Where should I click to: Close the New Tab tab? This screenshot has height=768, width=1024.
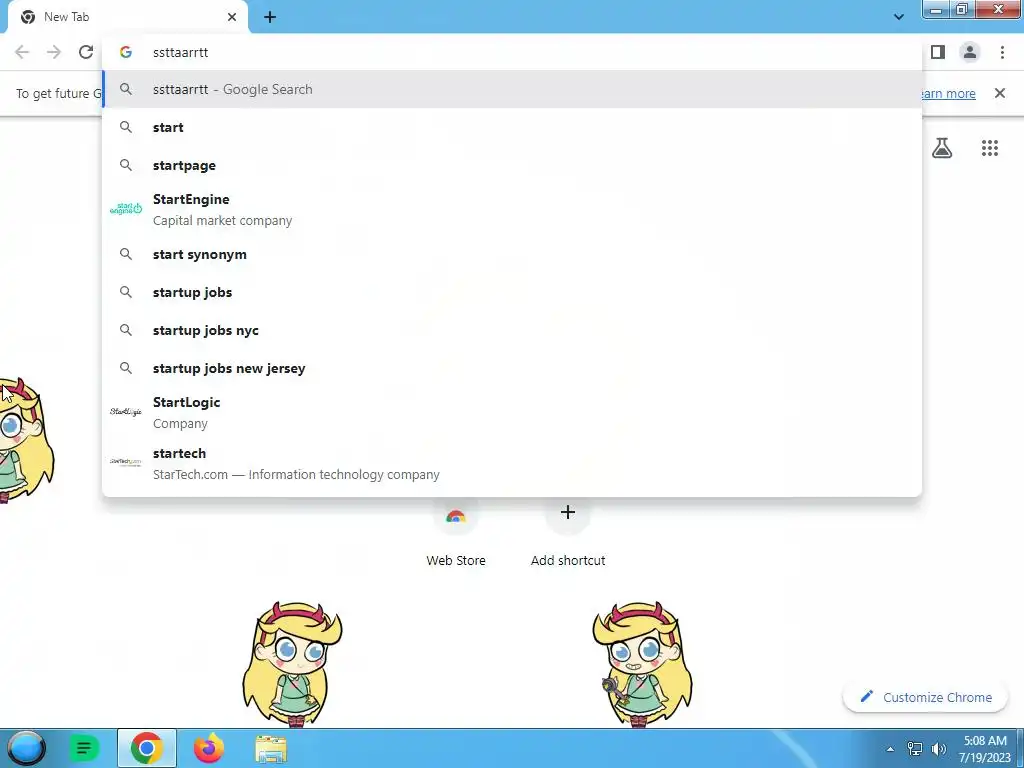pos(232,17)
